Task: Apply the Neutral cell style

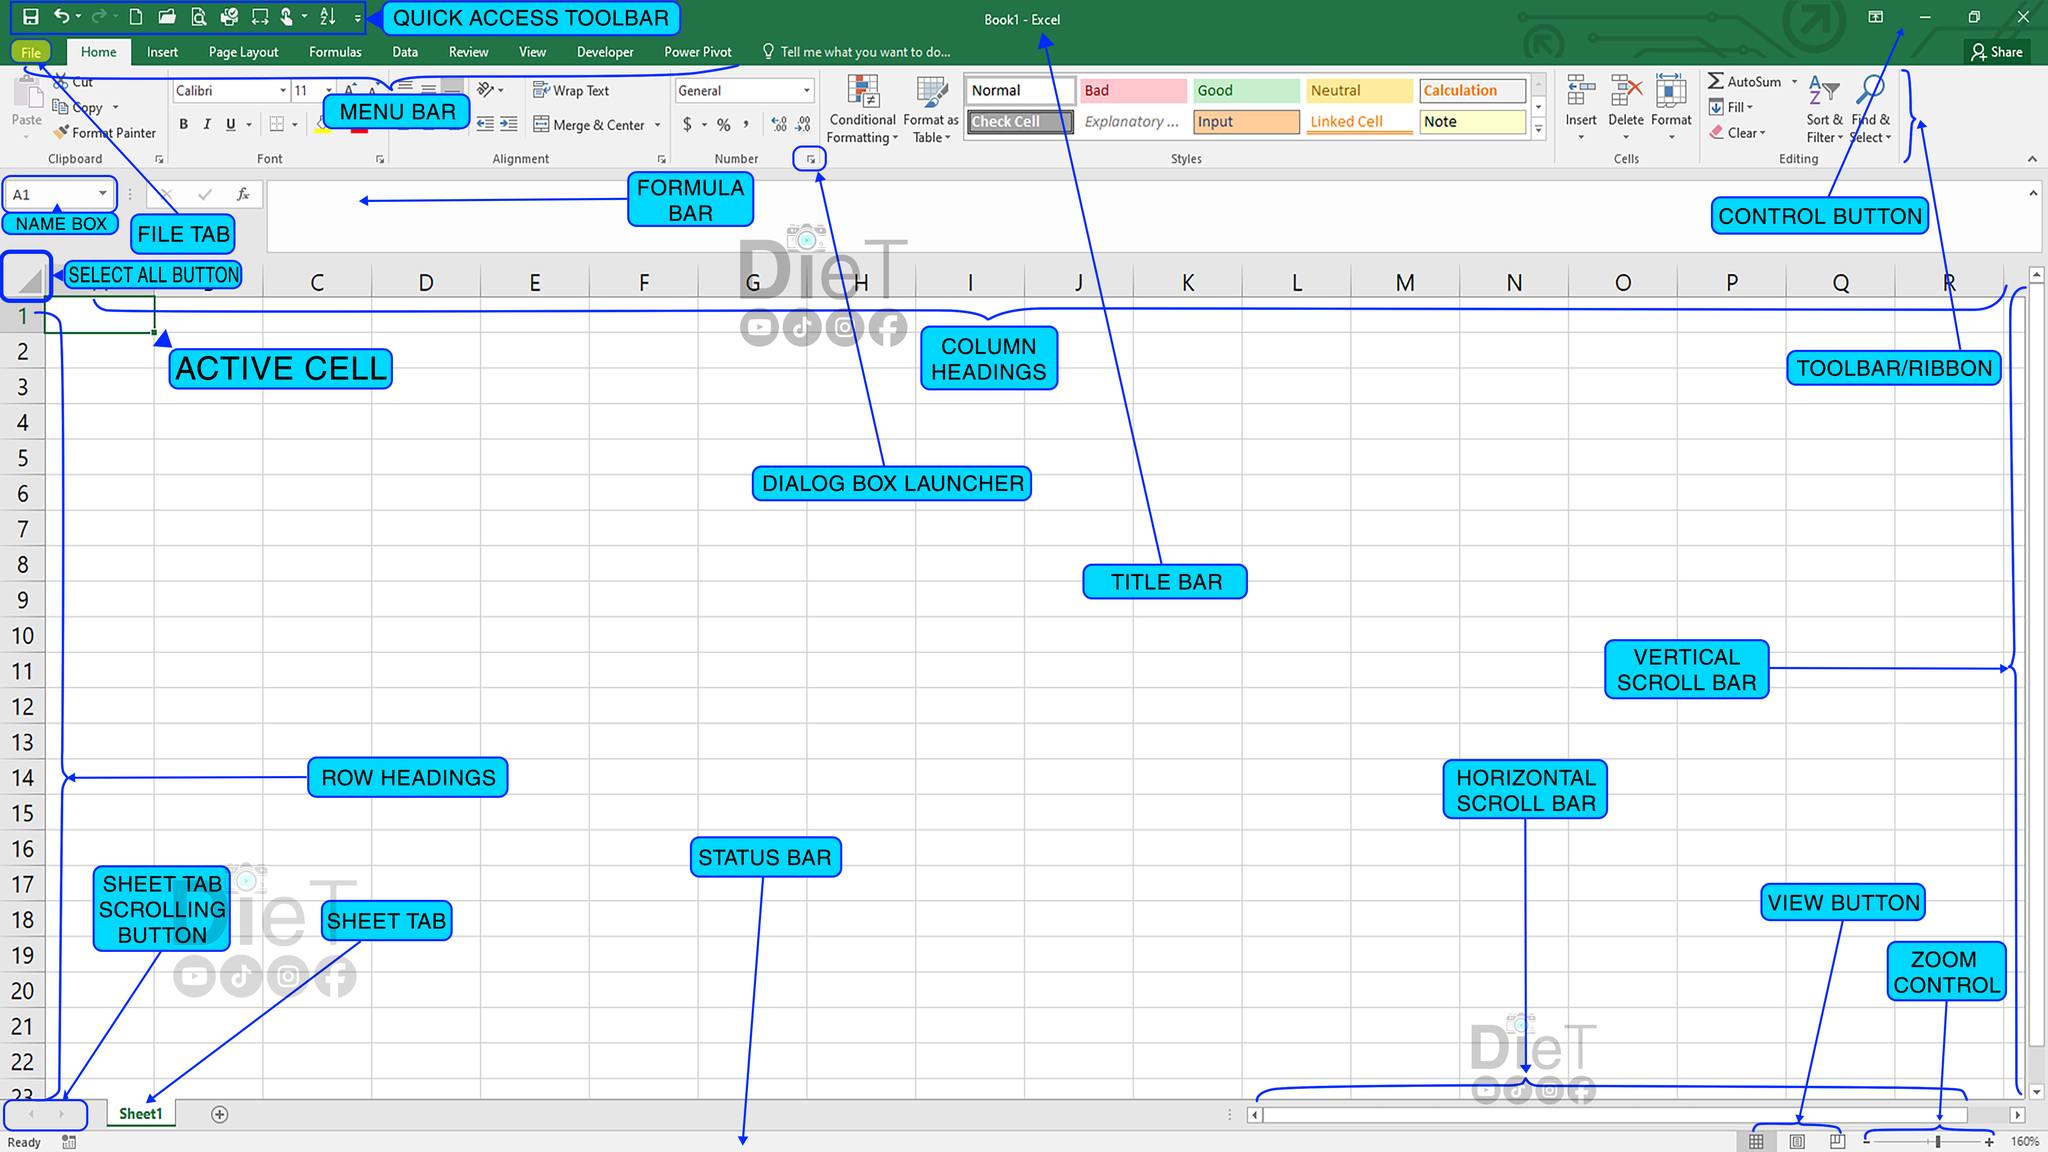Action: click(x=1358, y=91)
